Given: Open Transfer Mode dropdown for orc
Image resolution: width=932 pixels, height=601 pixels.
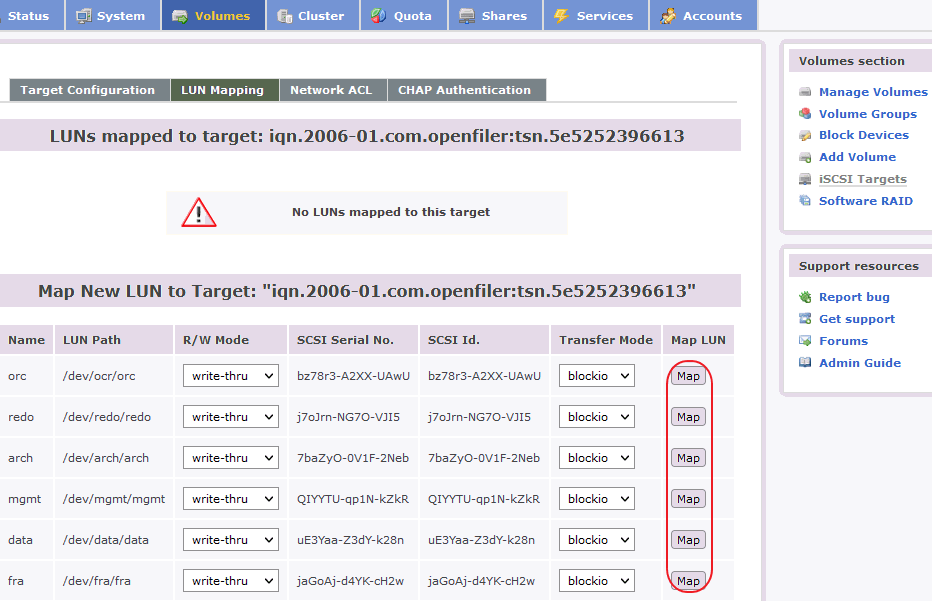Looking at the screenshot, I should [x=597, y=376].
